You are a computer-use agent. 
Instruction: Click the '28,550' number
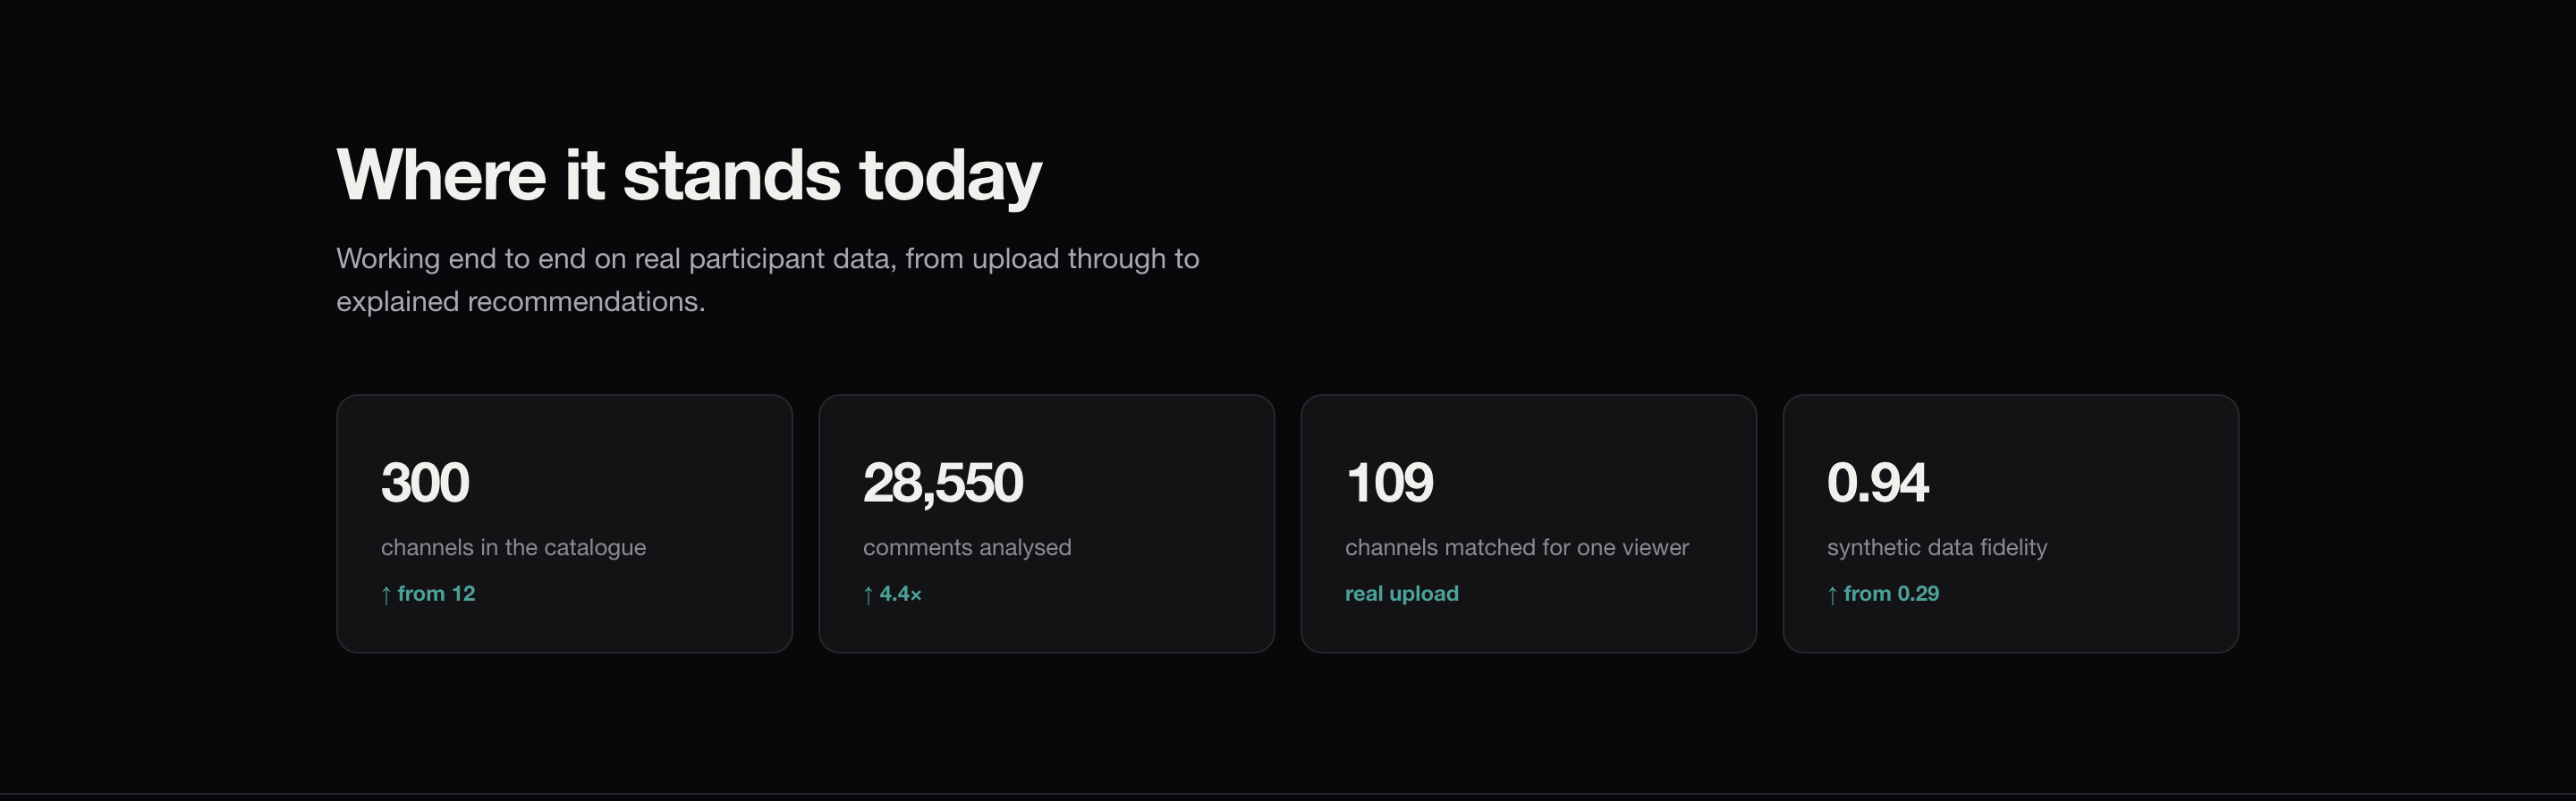tap(943, 484)
